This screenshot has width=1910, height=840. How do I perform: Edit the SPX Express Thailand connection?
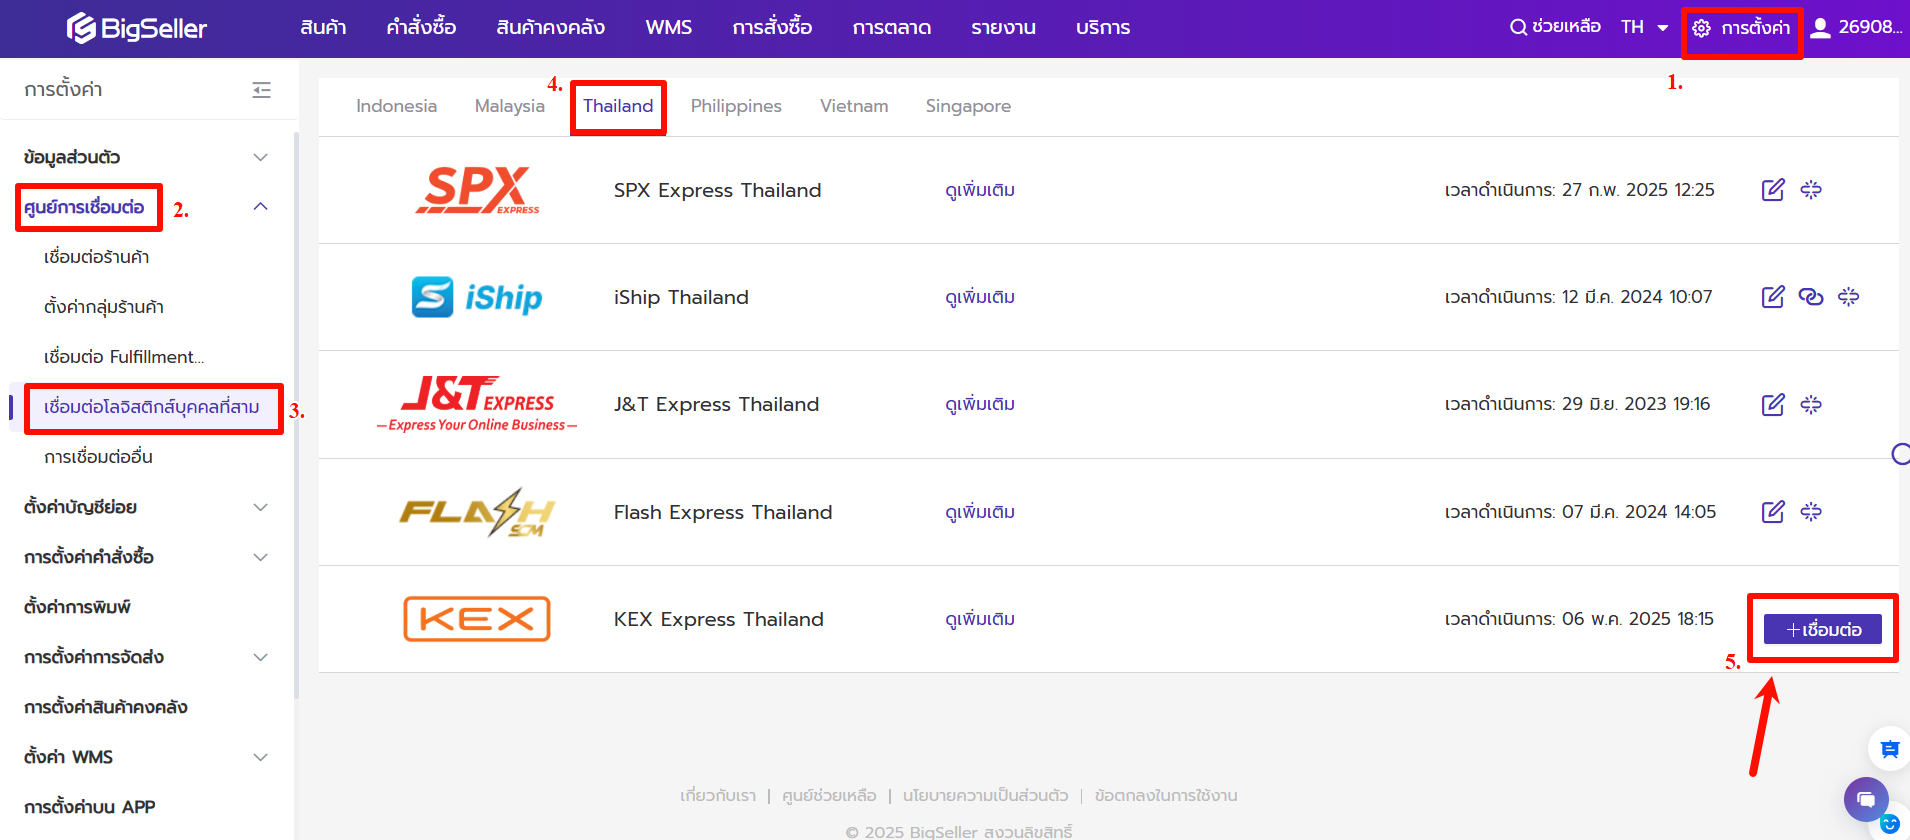(1773, 190)
